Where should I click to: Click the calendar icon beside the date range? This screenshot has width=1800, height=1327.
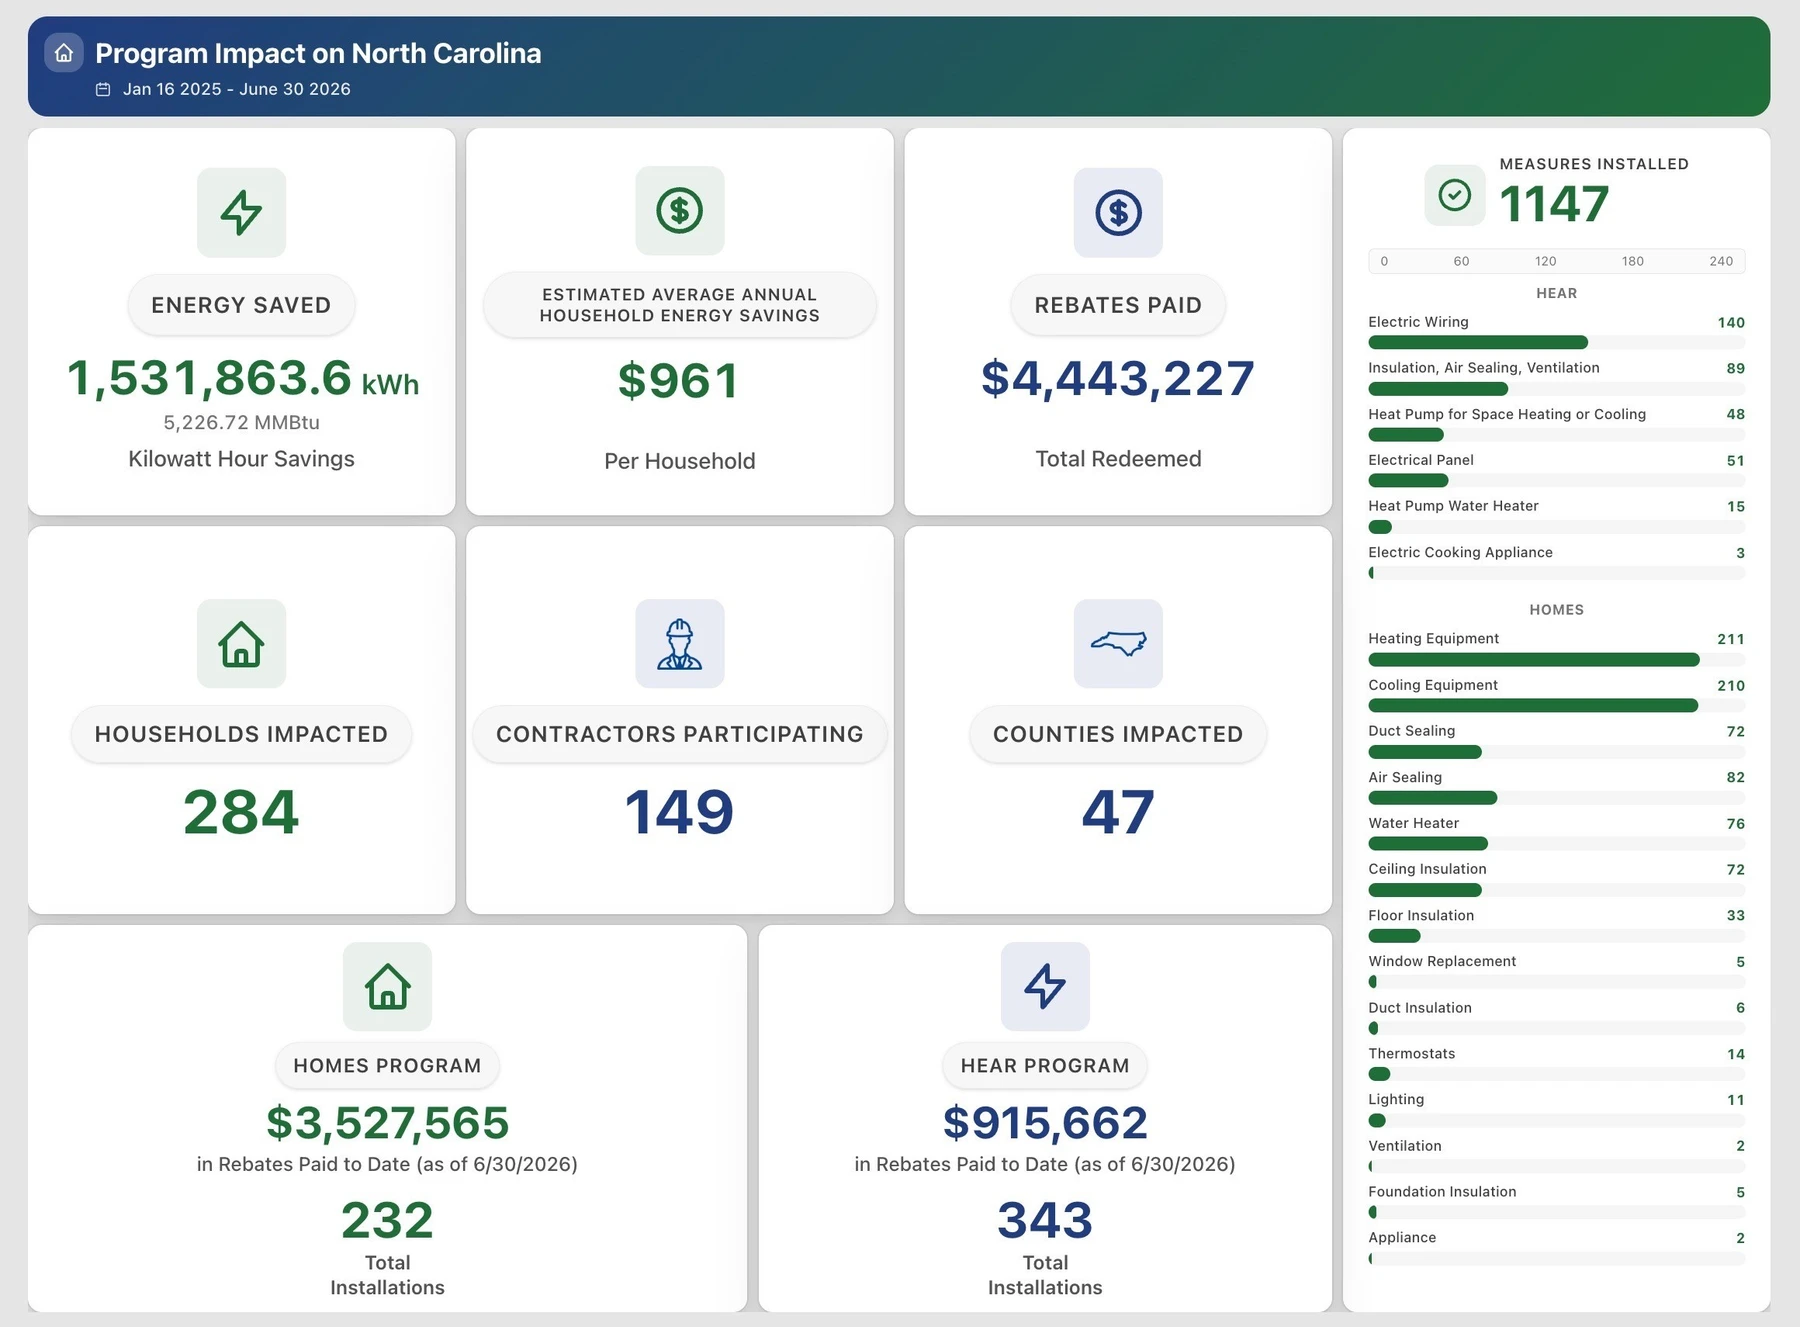pyautogui.click(x=103, y=89)
